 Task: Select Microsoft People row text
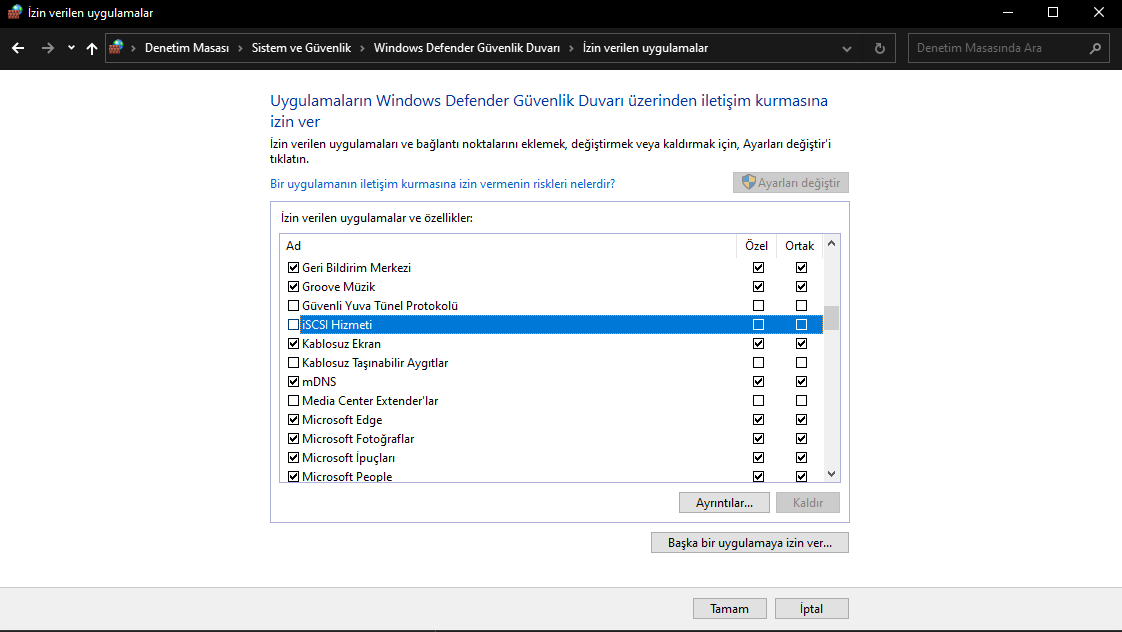(x=347, y=477)
